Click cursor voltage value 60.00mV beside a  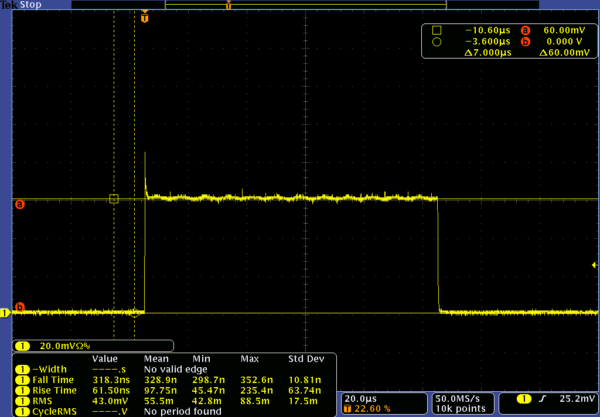[x=564, y=31]
